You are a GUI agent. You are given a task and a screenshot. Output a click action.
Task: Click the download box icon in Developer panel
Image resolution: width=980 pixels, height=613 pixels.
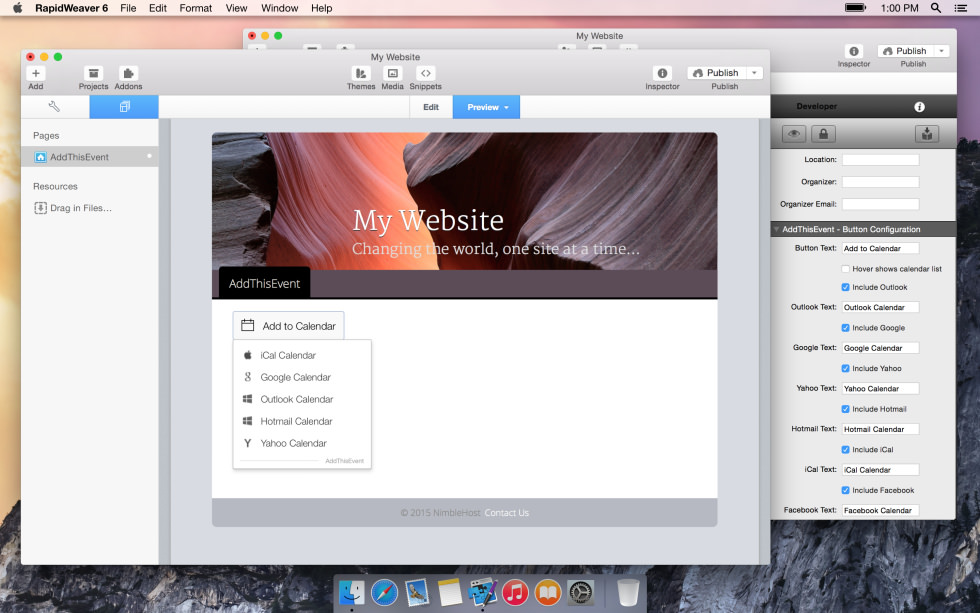(927, 134)
